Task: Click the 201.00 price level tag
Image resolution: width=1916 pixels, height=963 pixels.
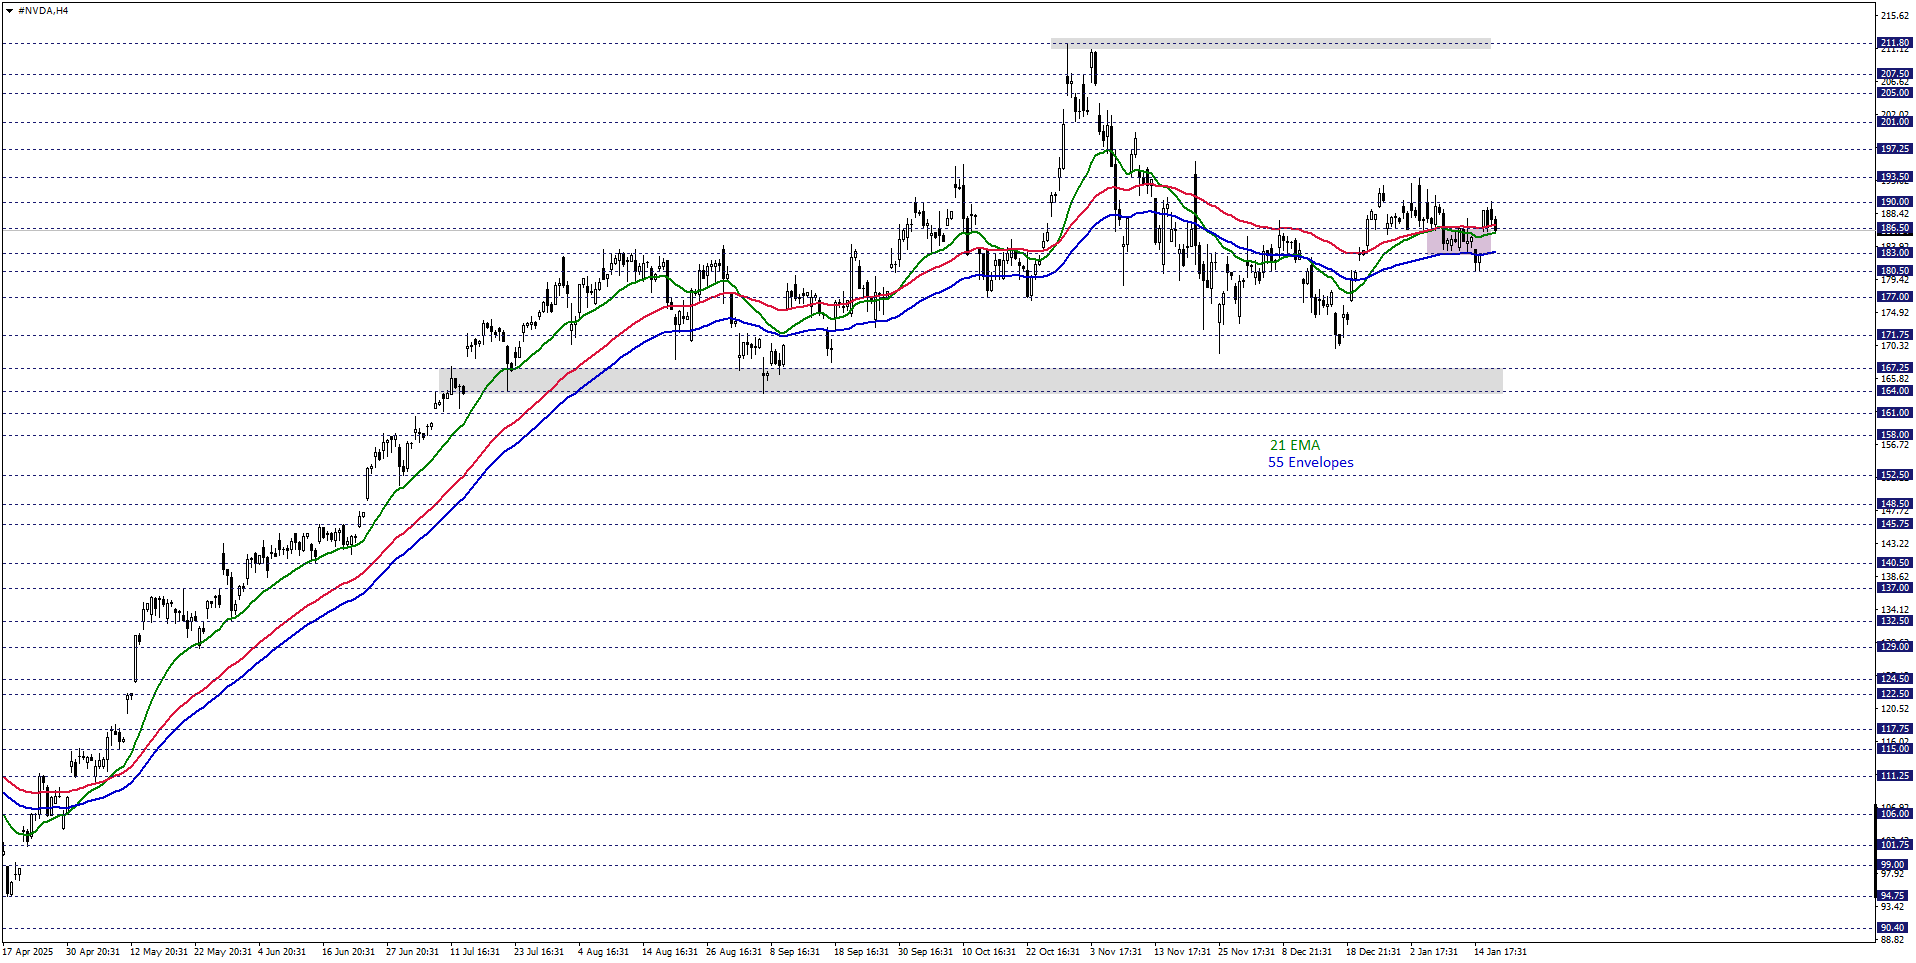Action: click(x=1894, y=122)
